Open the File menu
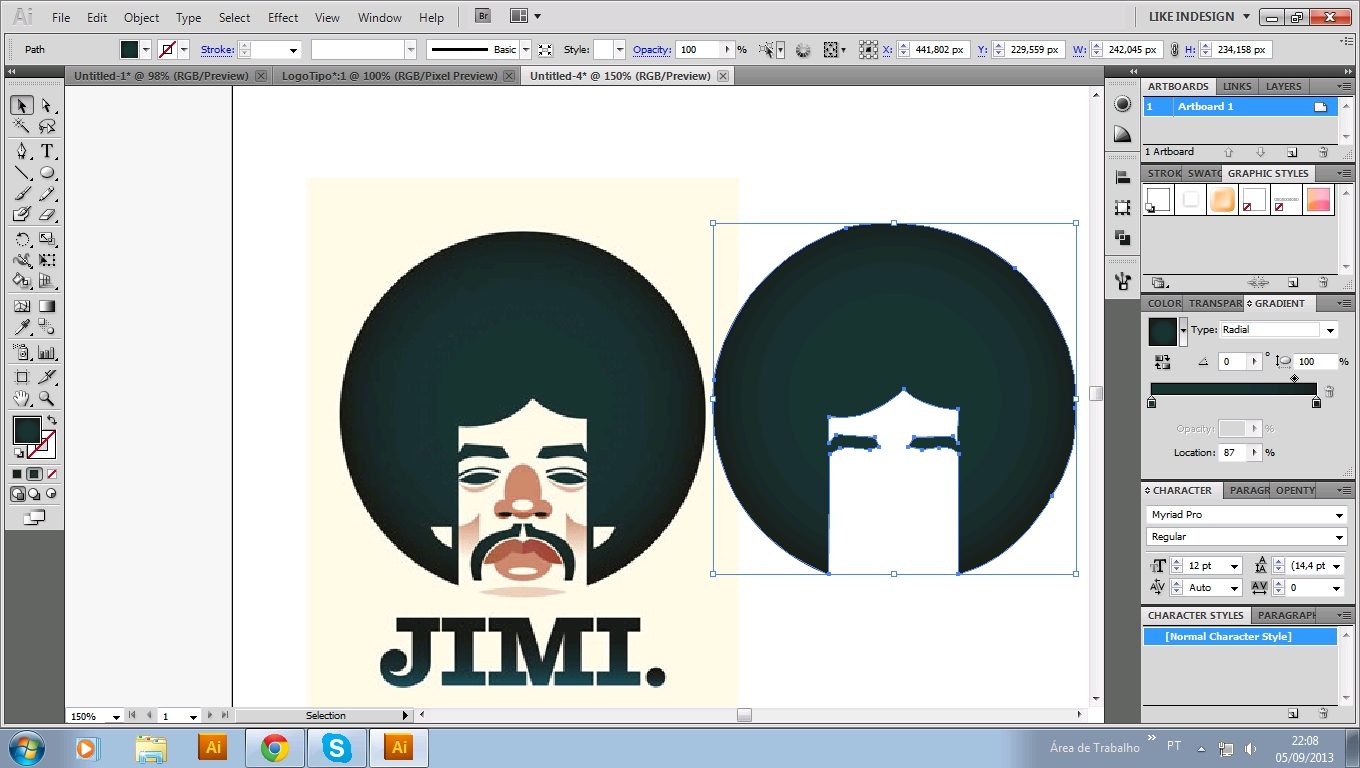Viewport: 1360px width, 768px height. (x=61, y=17)
